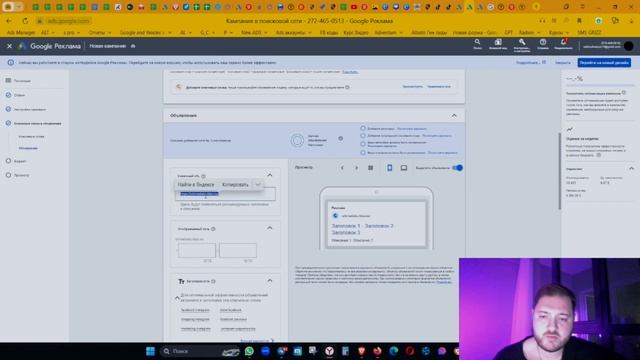Select desktop device preview icon
The width and height of the screenshot is (640, 360).
(x=404, y=168)
